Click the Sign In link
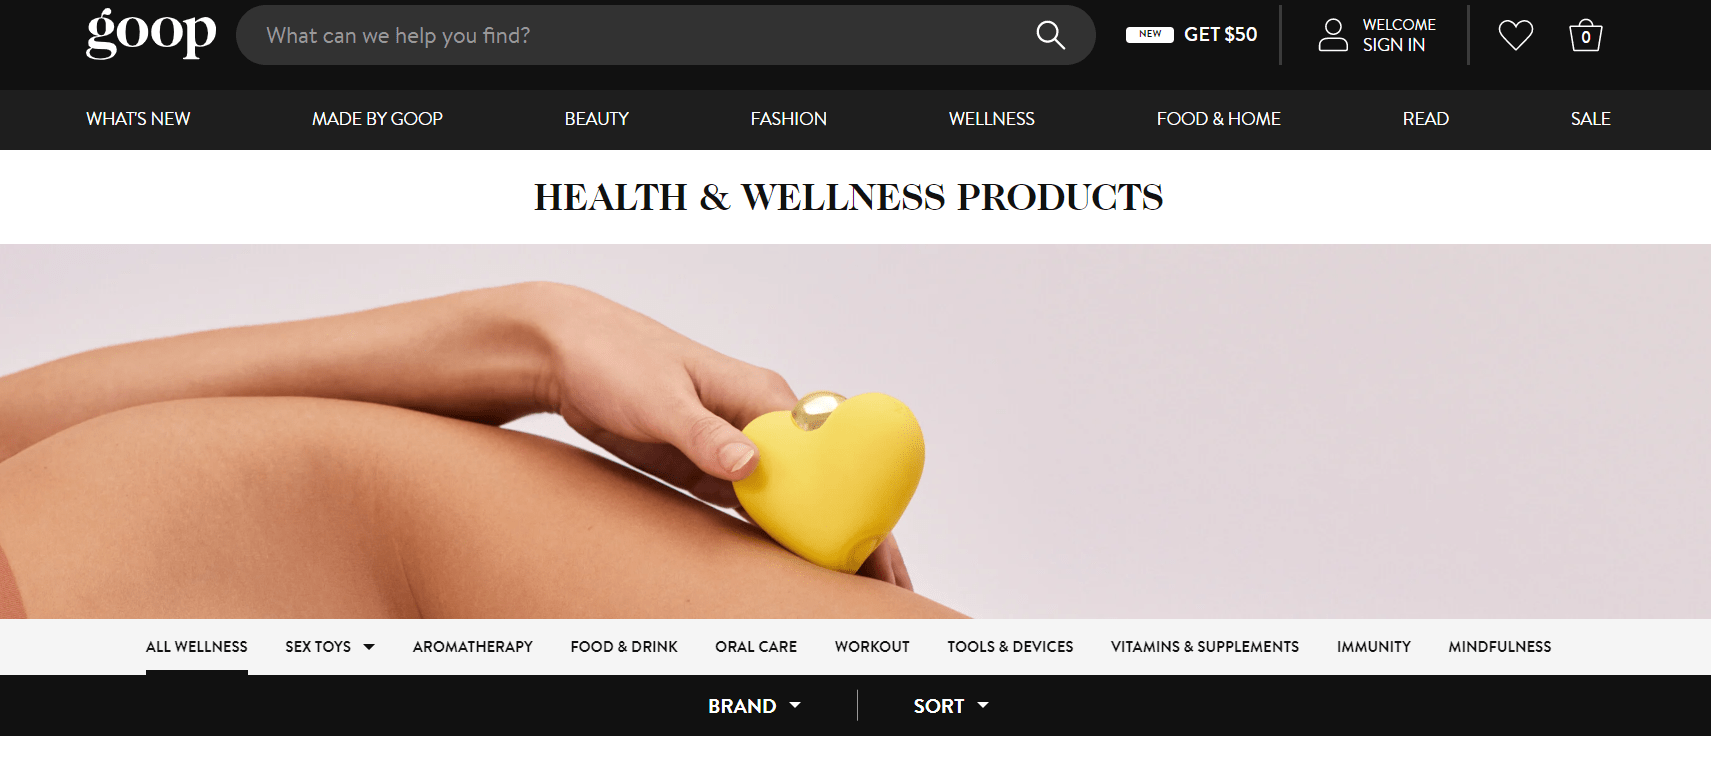The width and height of the screenshot is (1711, 780). (x=1394, y=45)
